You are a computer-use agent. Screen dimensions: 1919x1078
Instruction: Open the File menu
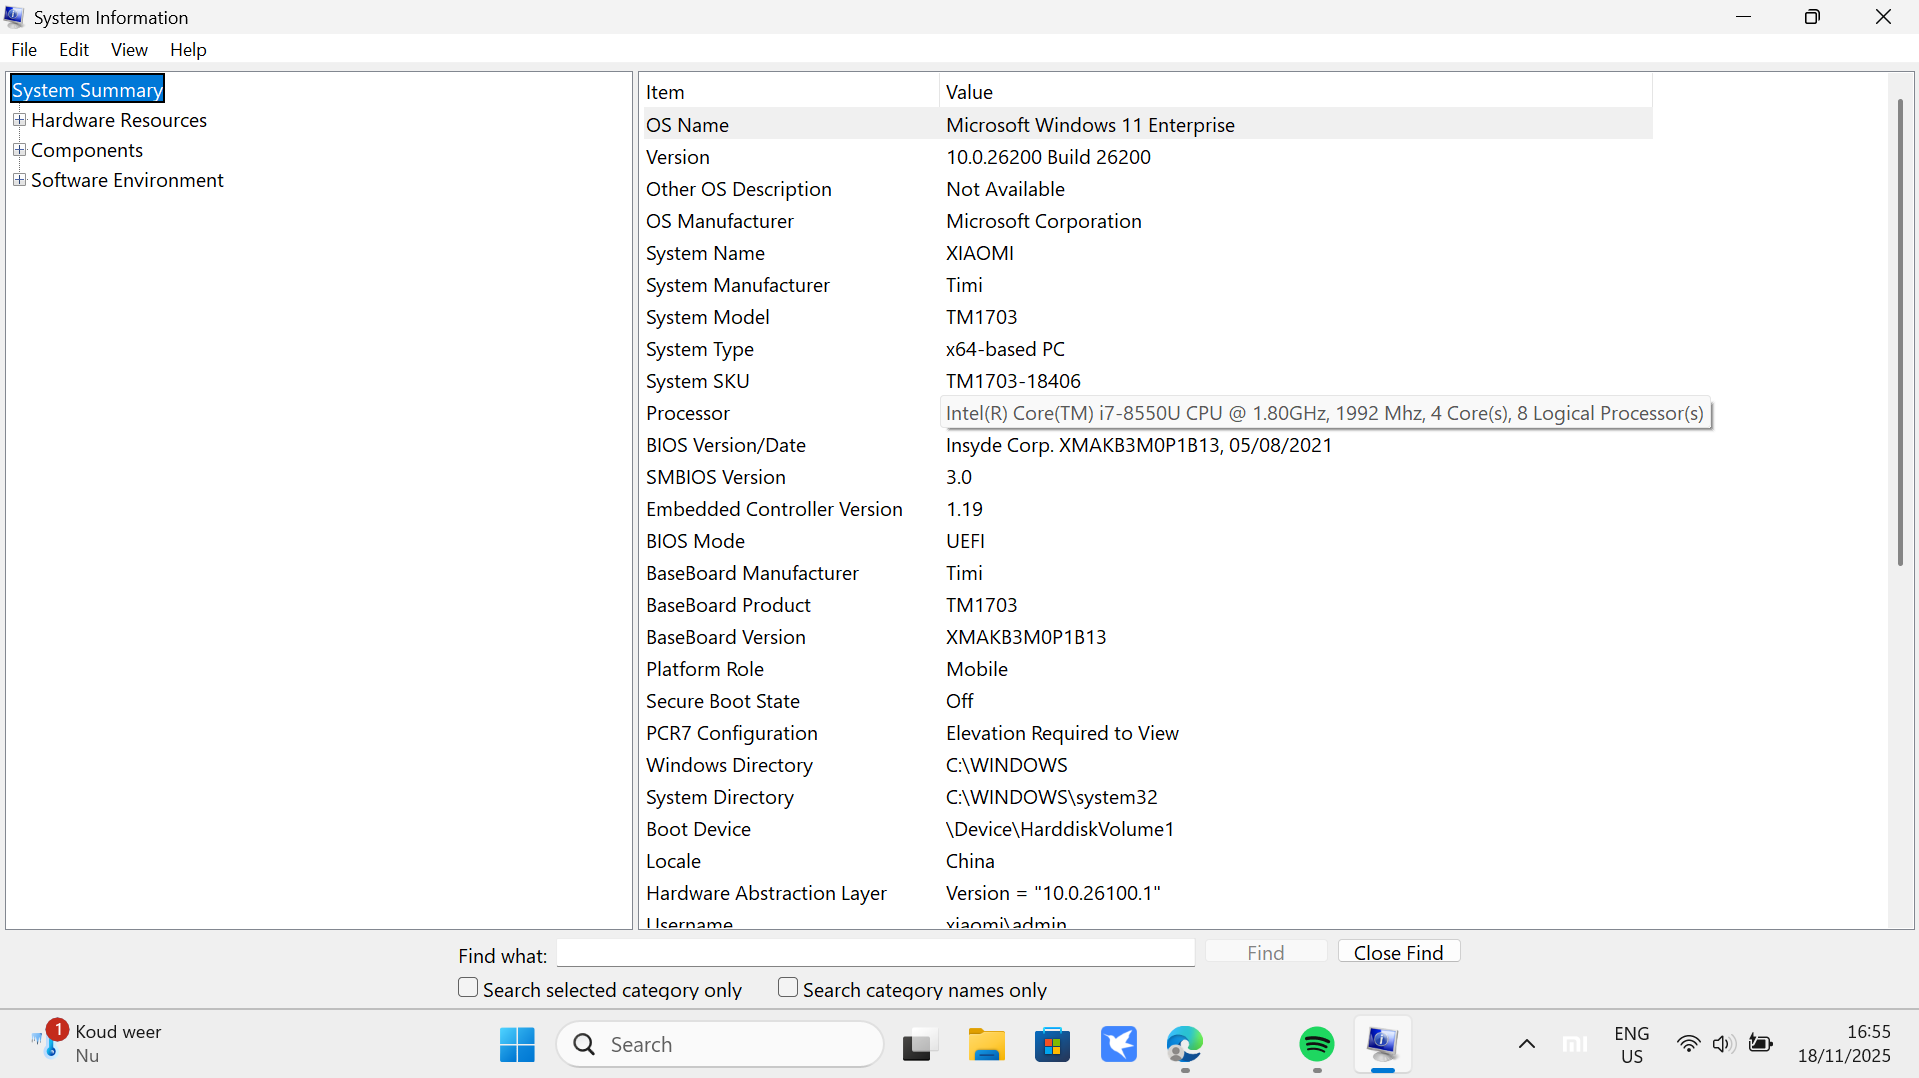[24, 50]
